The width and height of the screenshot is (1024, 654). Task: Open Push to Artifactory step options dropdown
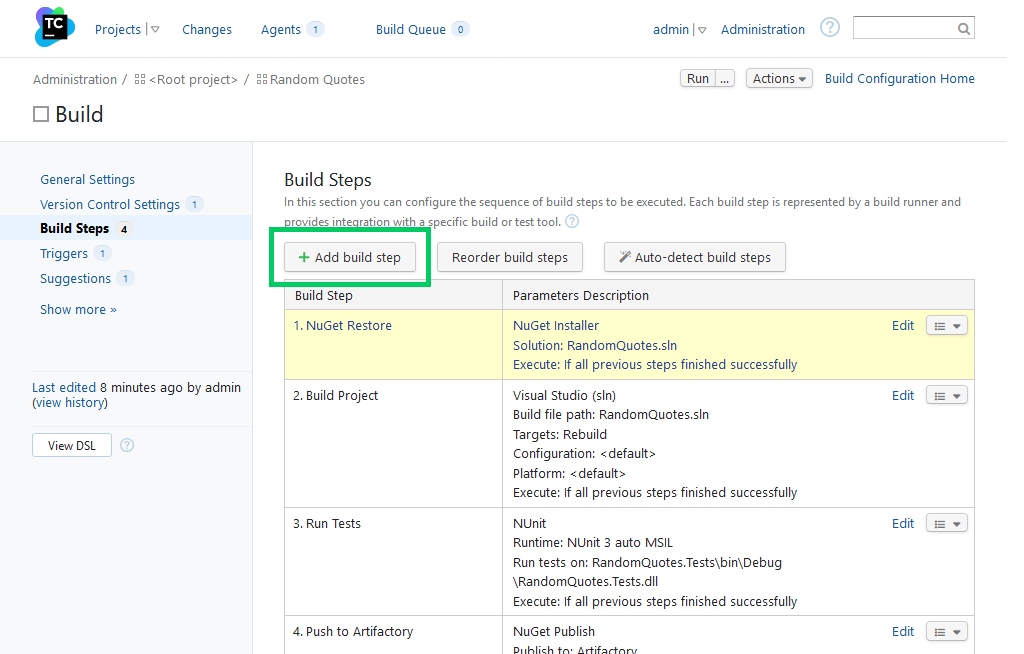coord(946,632)
